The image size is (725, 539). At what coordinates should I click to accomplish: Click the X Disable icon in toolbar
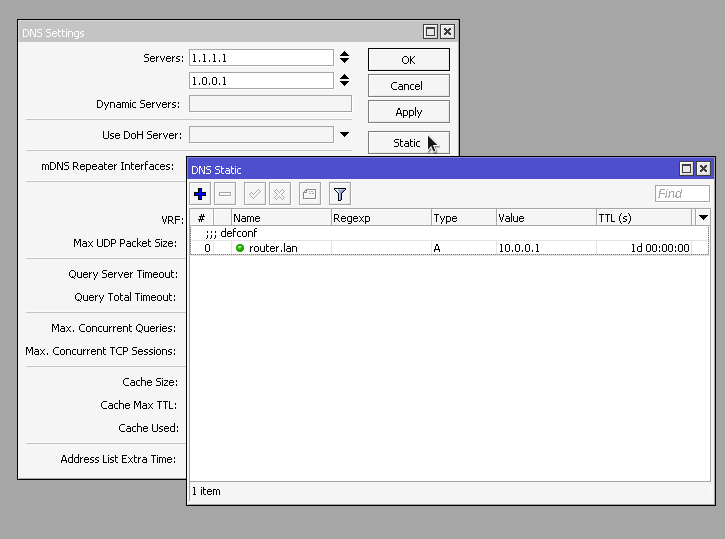point(280,194)
